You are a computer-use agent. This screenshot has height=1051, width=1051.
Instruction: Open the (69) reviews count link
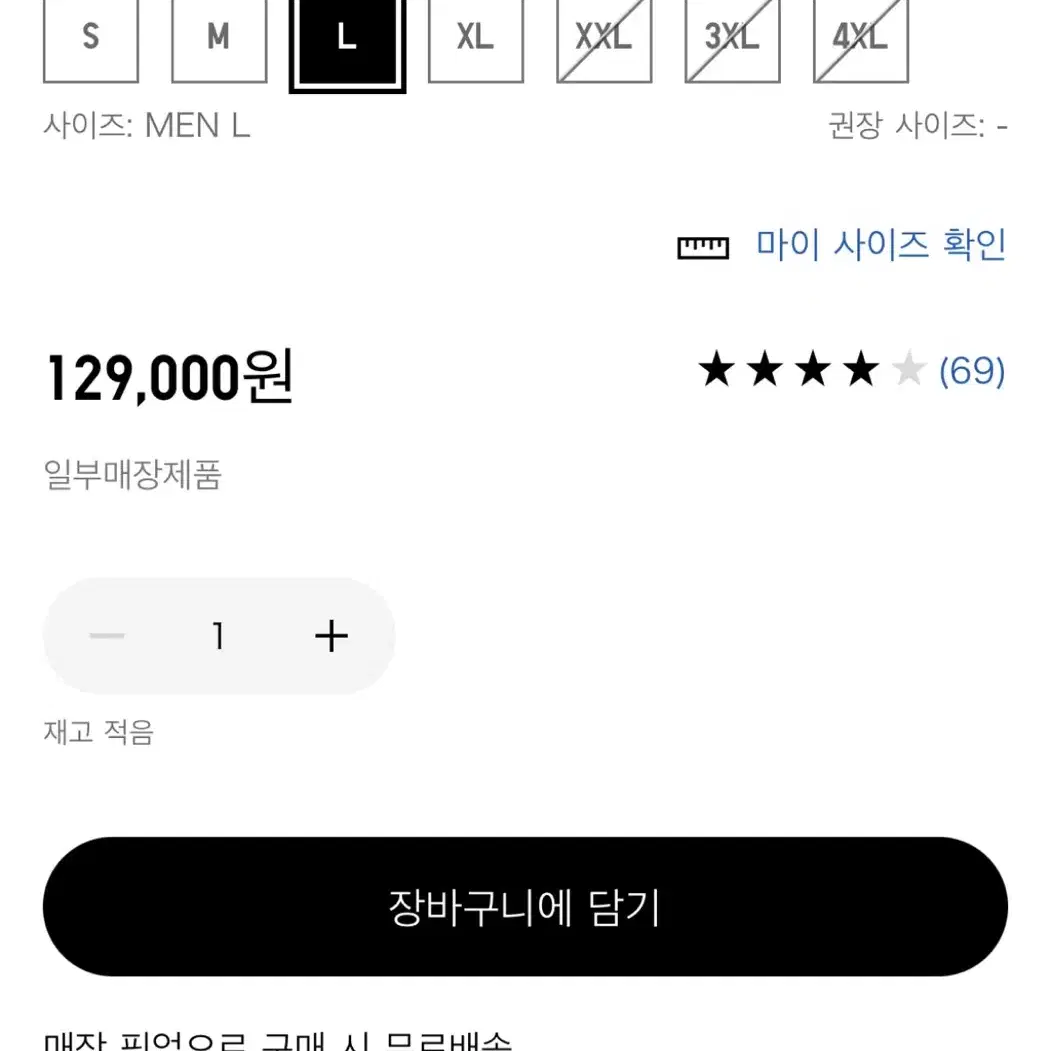[x=972, y=371]
